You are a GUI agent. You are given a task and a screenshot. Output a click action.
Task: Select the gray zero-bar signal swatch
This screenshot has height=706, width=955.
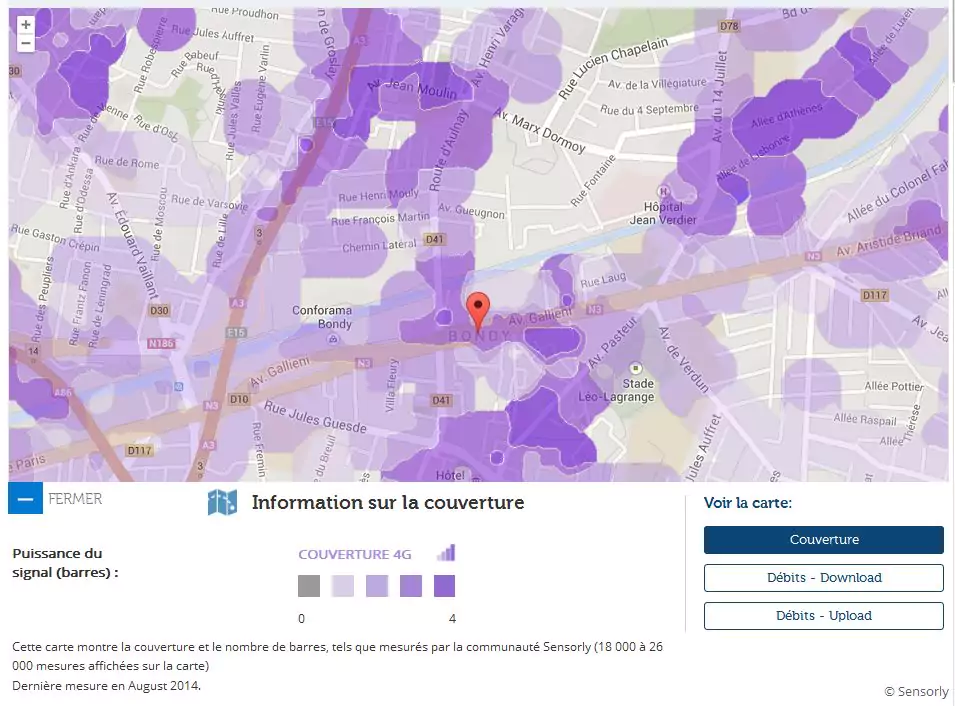(x=309, y=586)
